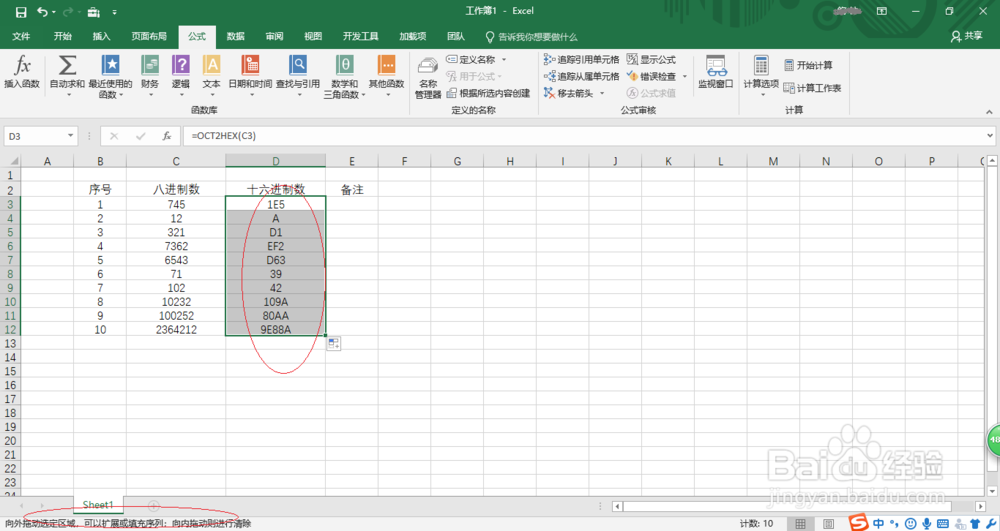Open the File tab
The width and height of the screenshot is (1000, 531).
click(21, 36)
